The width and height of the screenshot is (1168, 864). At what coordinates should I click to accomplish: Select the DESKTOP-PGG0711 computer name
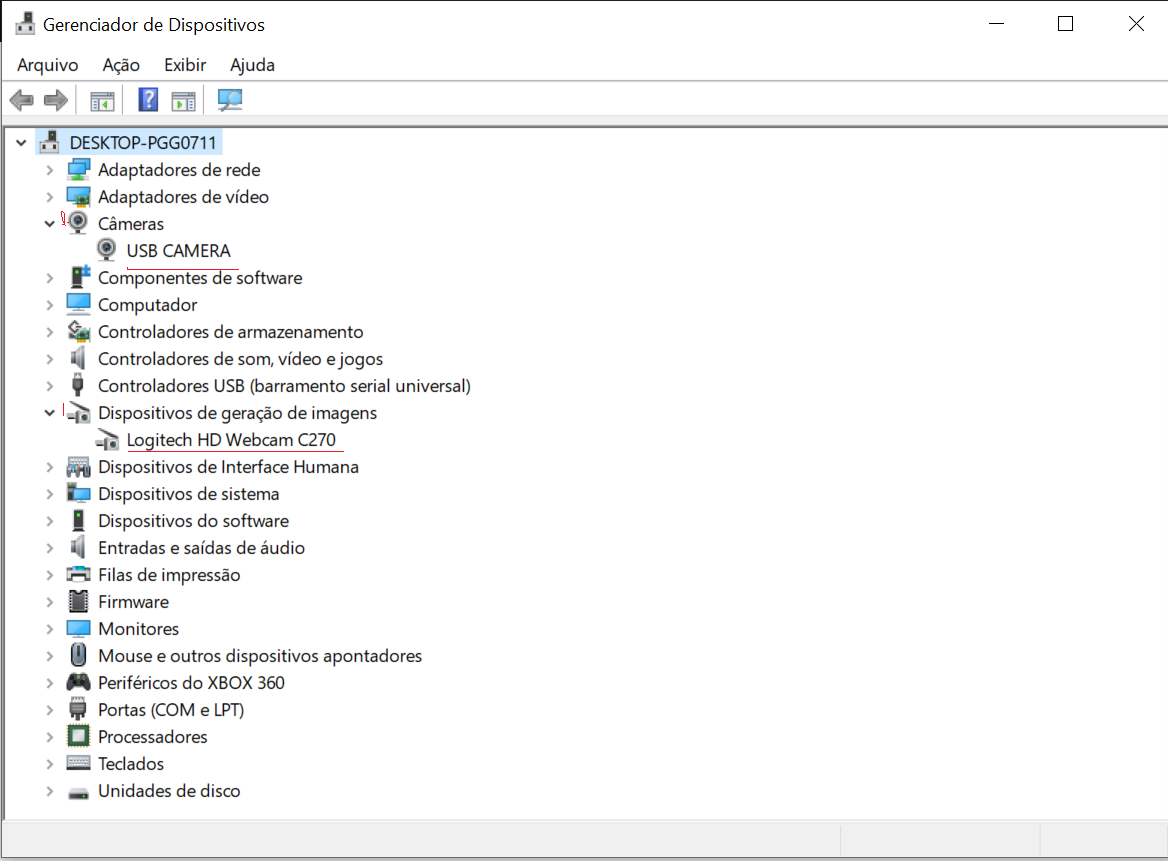[143, 142]
